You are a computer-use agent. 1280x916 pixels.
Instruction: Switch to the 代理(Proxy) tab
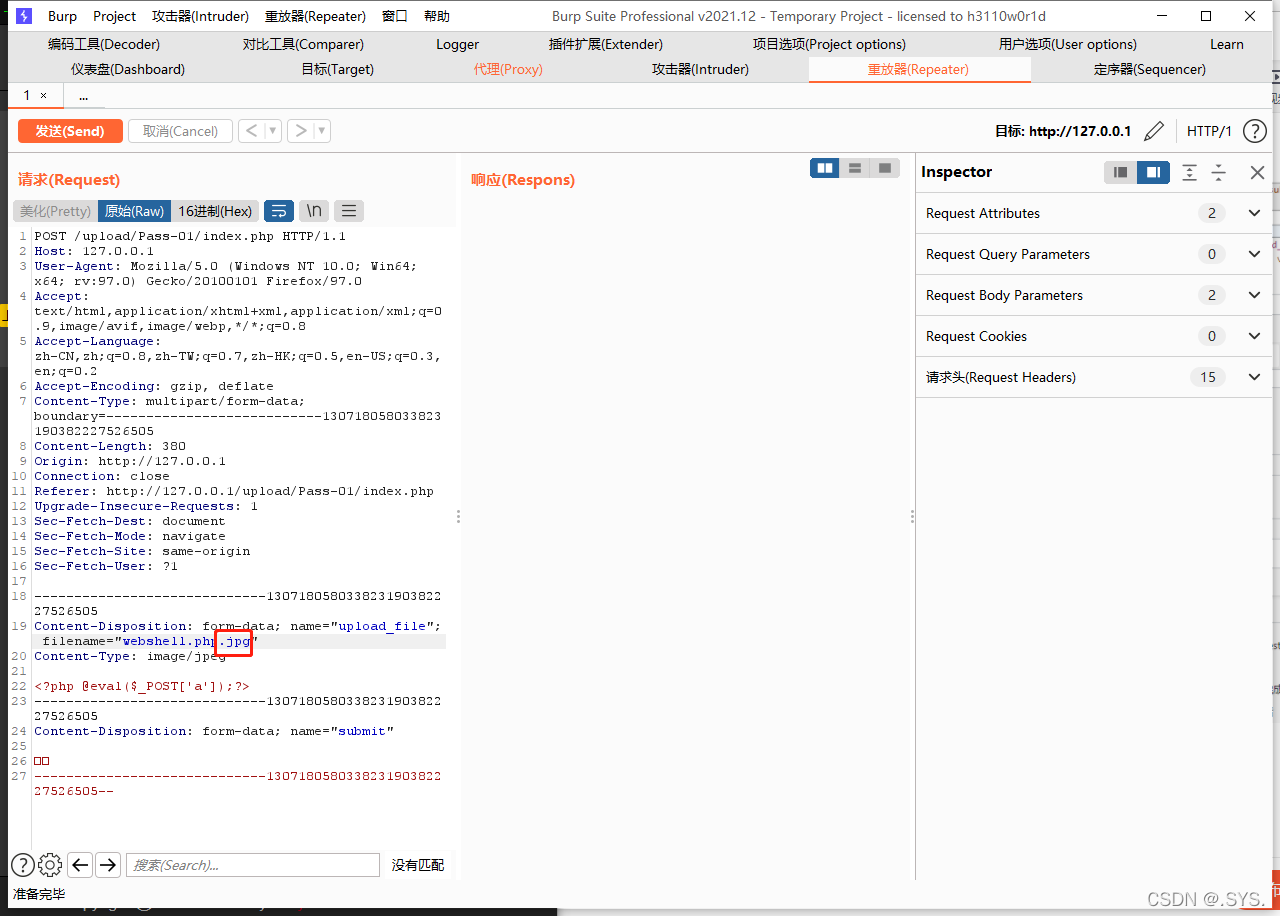(508, 69)
